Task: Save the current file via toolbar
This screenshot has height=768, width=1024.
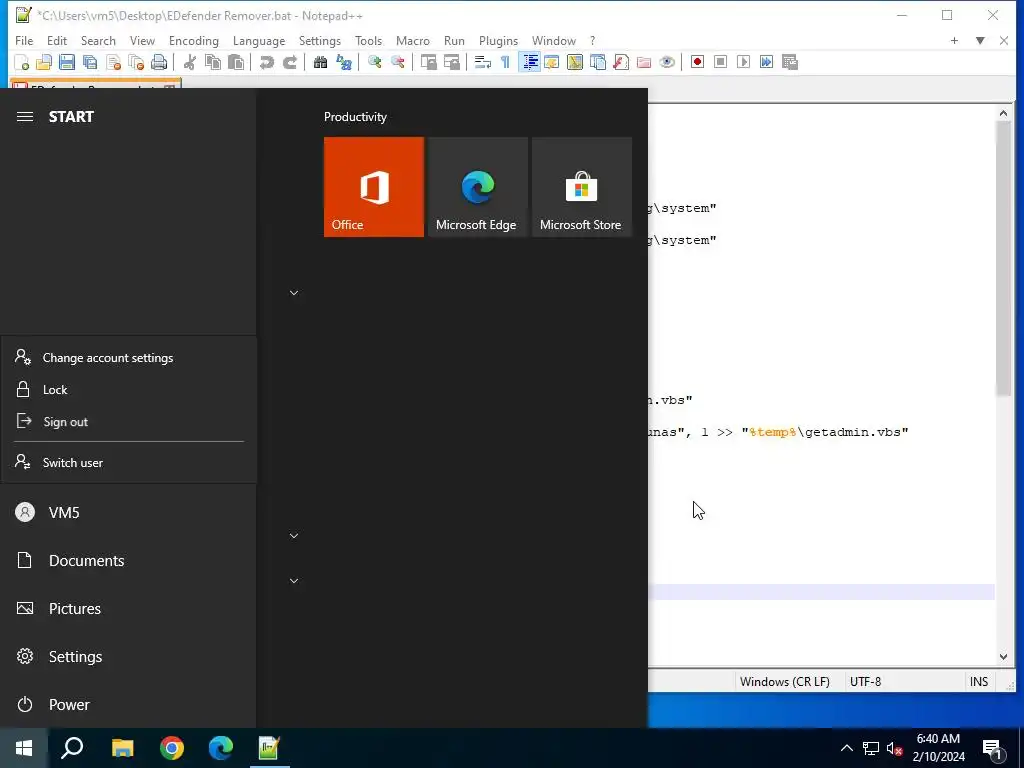Action: tap(67, 62)
